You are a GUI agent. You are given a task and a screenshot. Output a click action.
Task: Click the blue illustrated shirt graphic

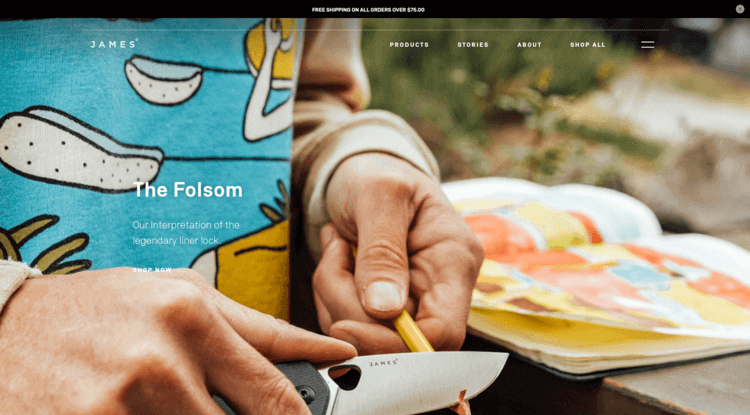pos(143,143)
